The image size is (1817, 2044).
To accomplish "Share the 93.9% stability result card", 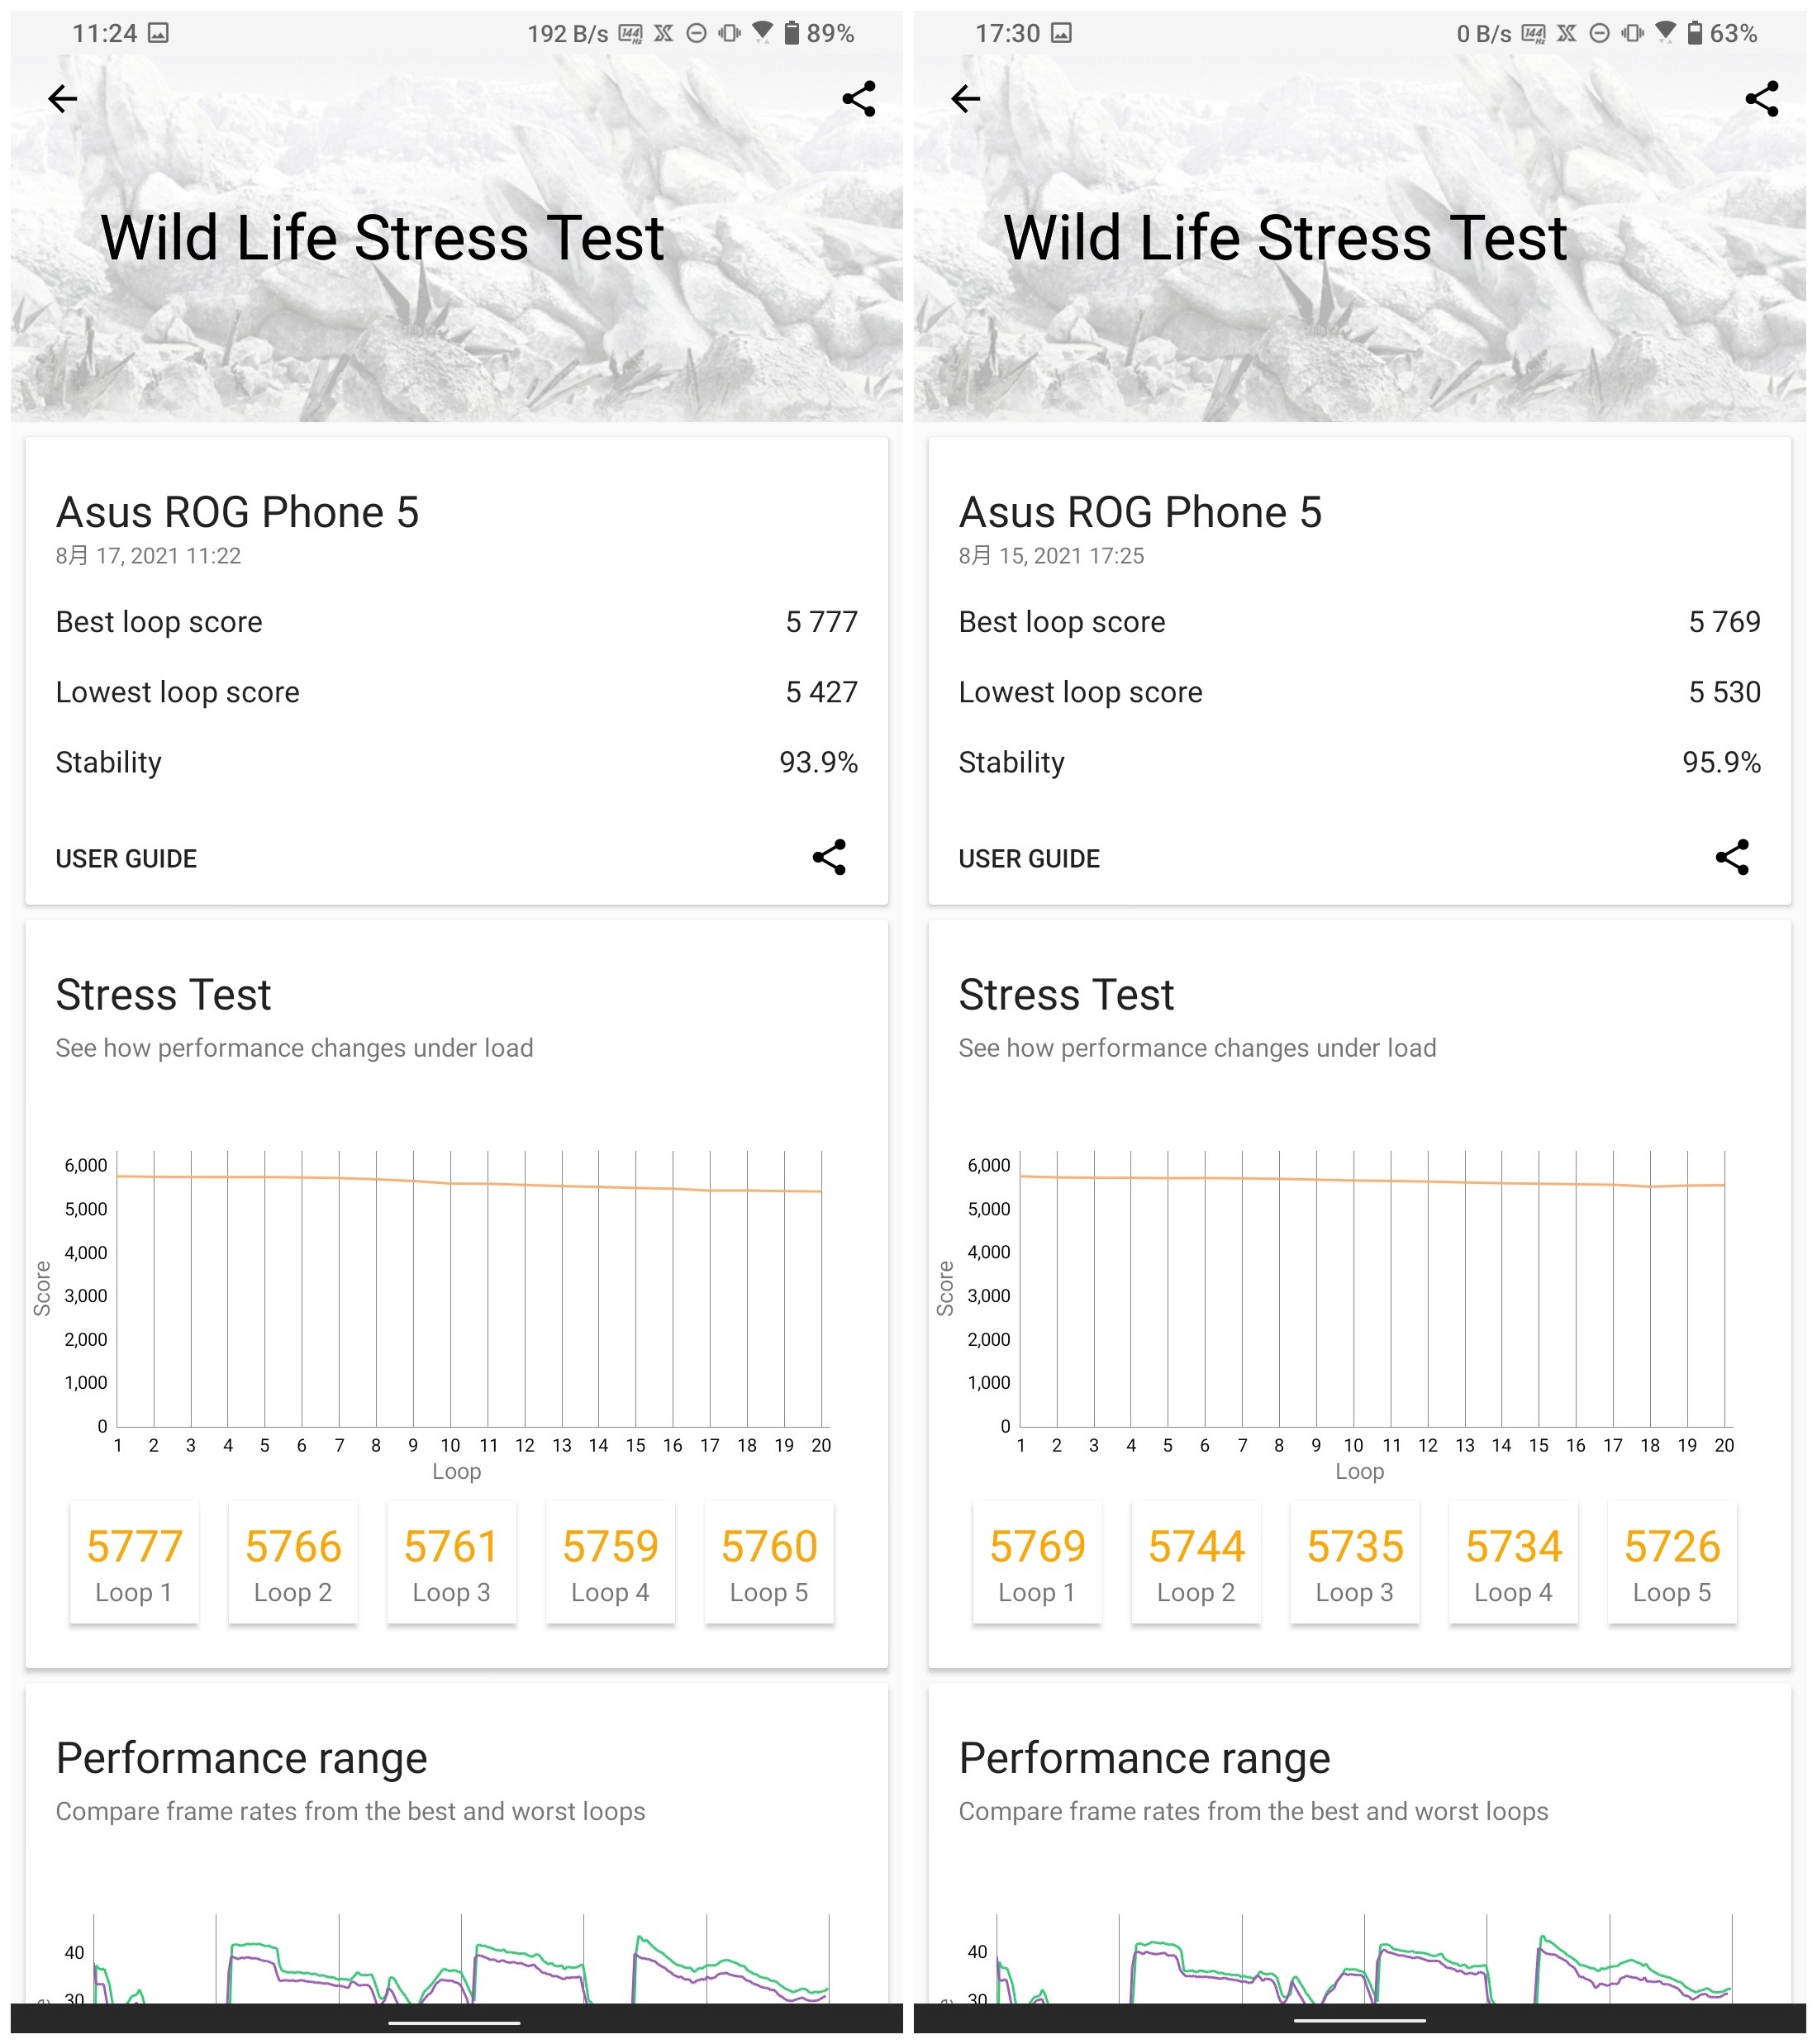I will point(829,857).
